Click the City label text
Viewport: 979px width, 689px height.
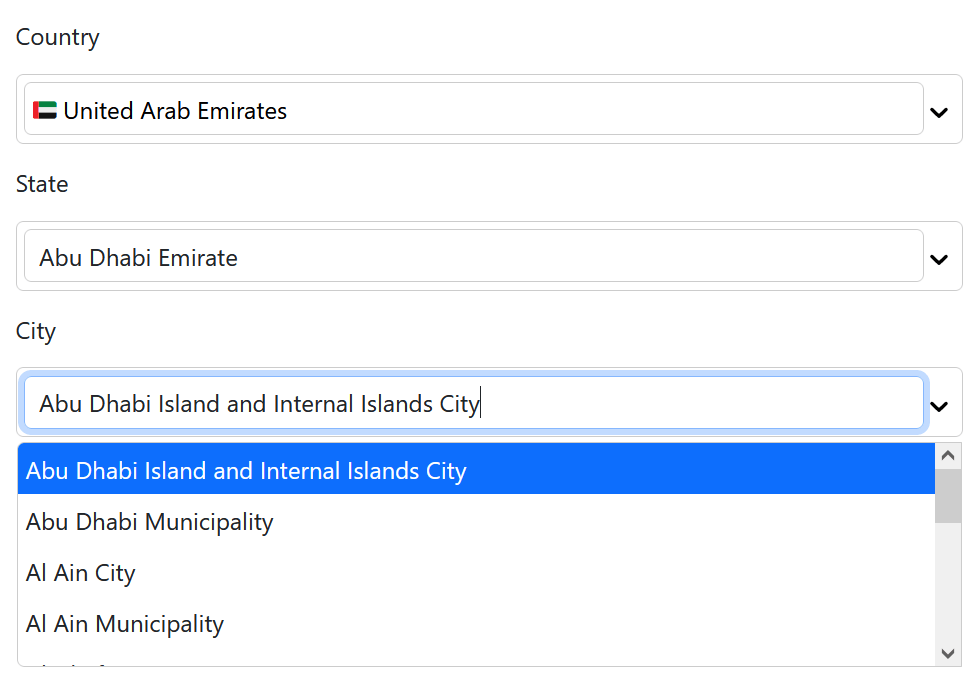click(x=36, y=331)
